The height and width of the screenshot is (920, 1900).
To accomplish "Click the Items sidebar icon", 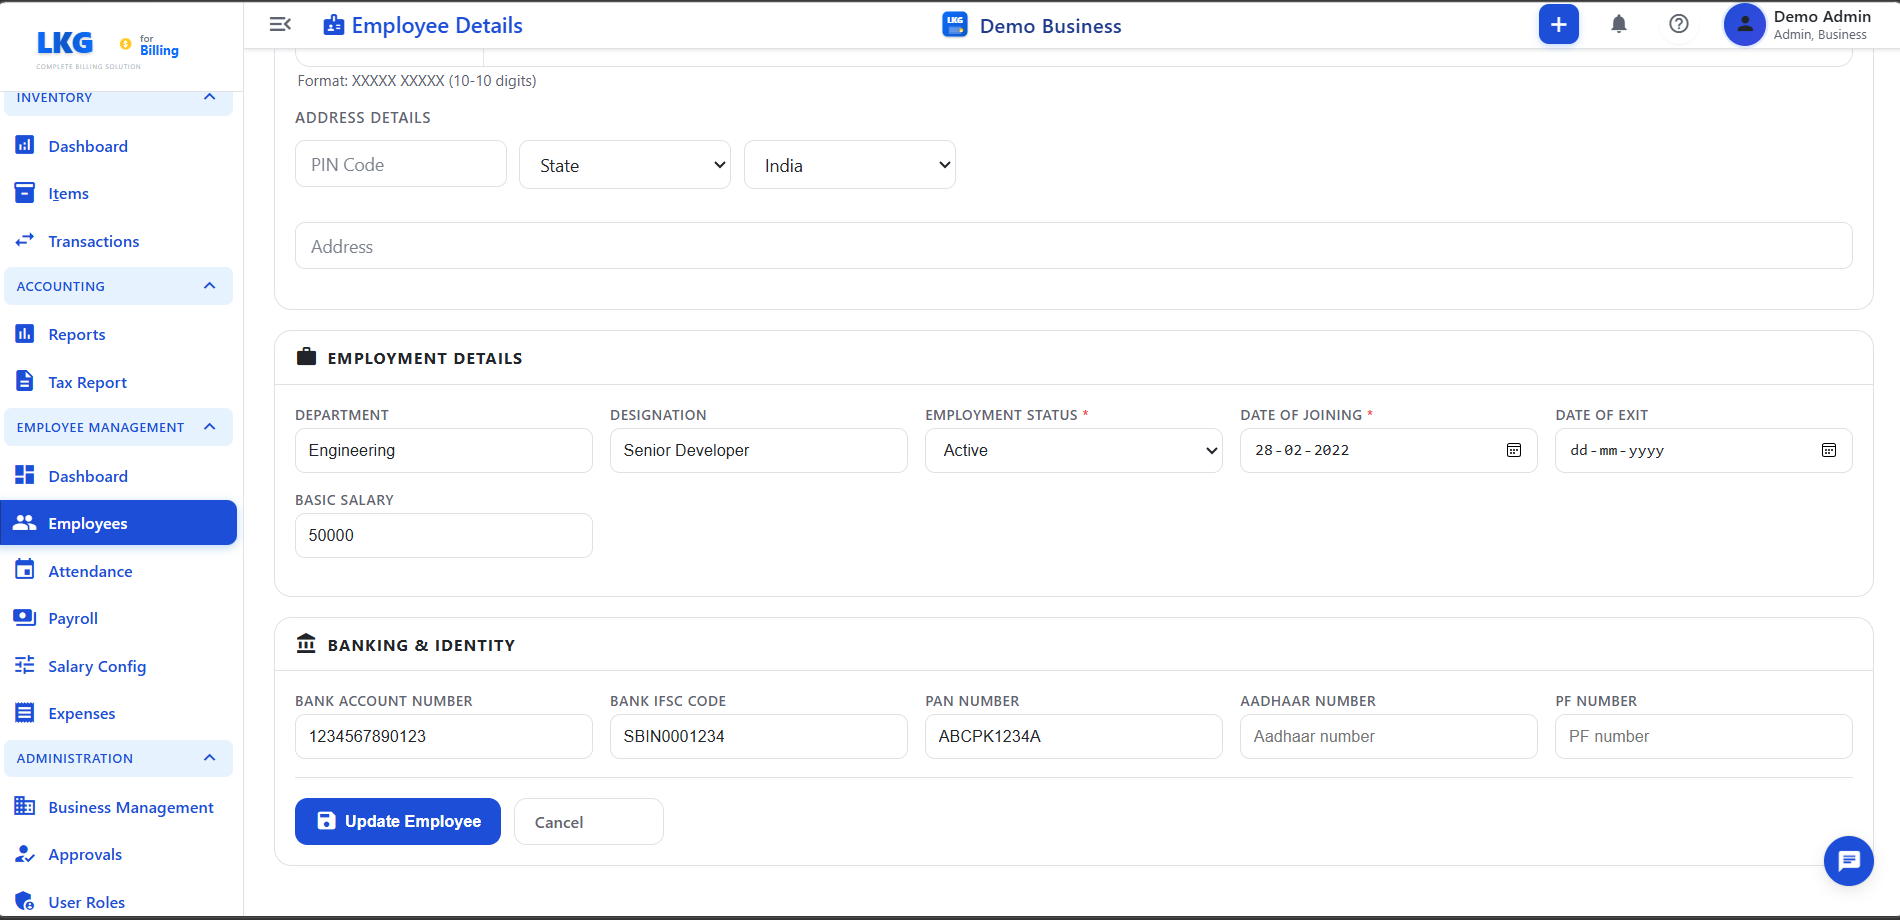I will (25, 192).
